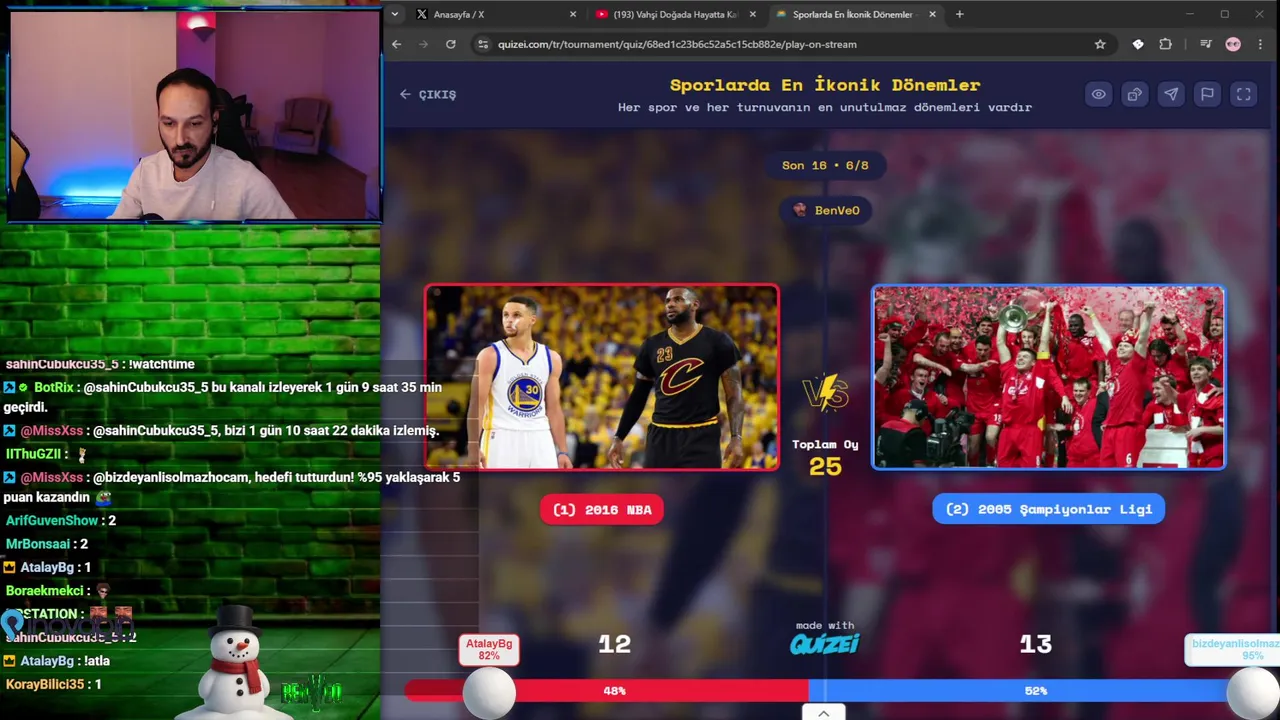Open a new browser tab
This screenshot has width=1280, height=720.
960,14
